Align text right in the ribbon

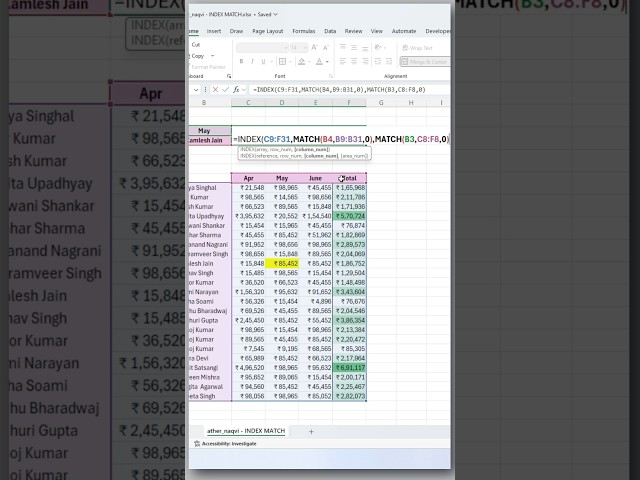tap(365, 62)
